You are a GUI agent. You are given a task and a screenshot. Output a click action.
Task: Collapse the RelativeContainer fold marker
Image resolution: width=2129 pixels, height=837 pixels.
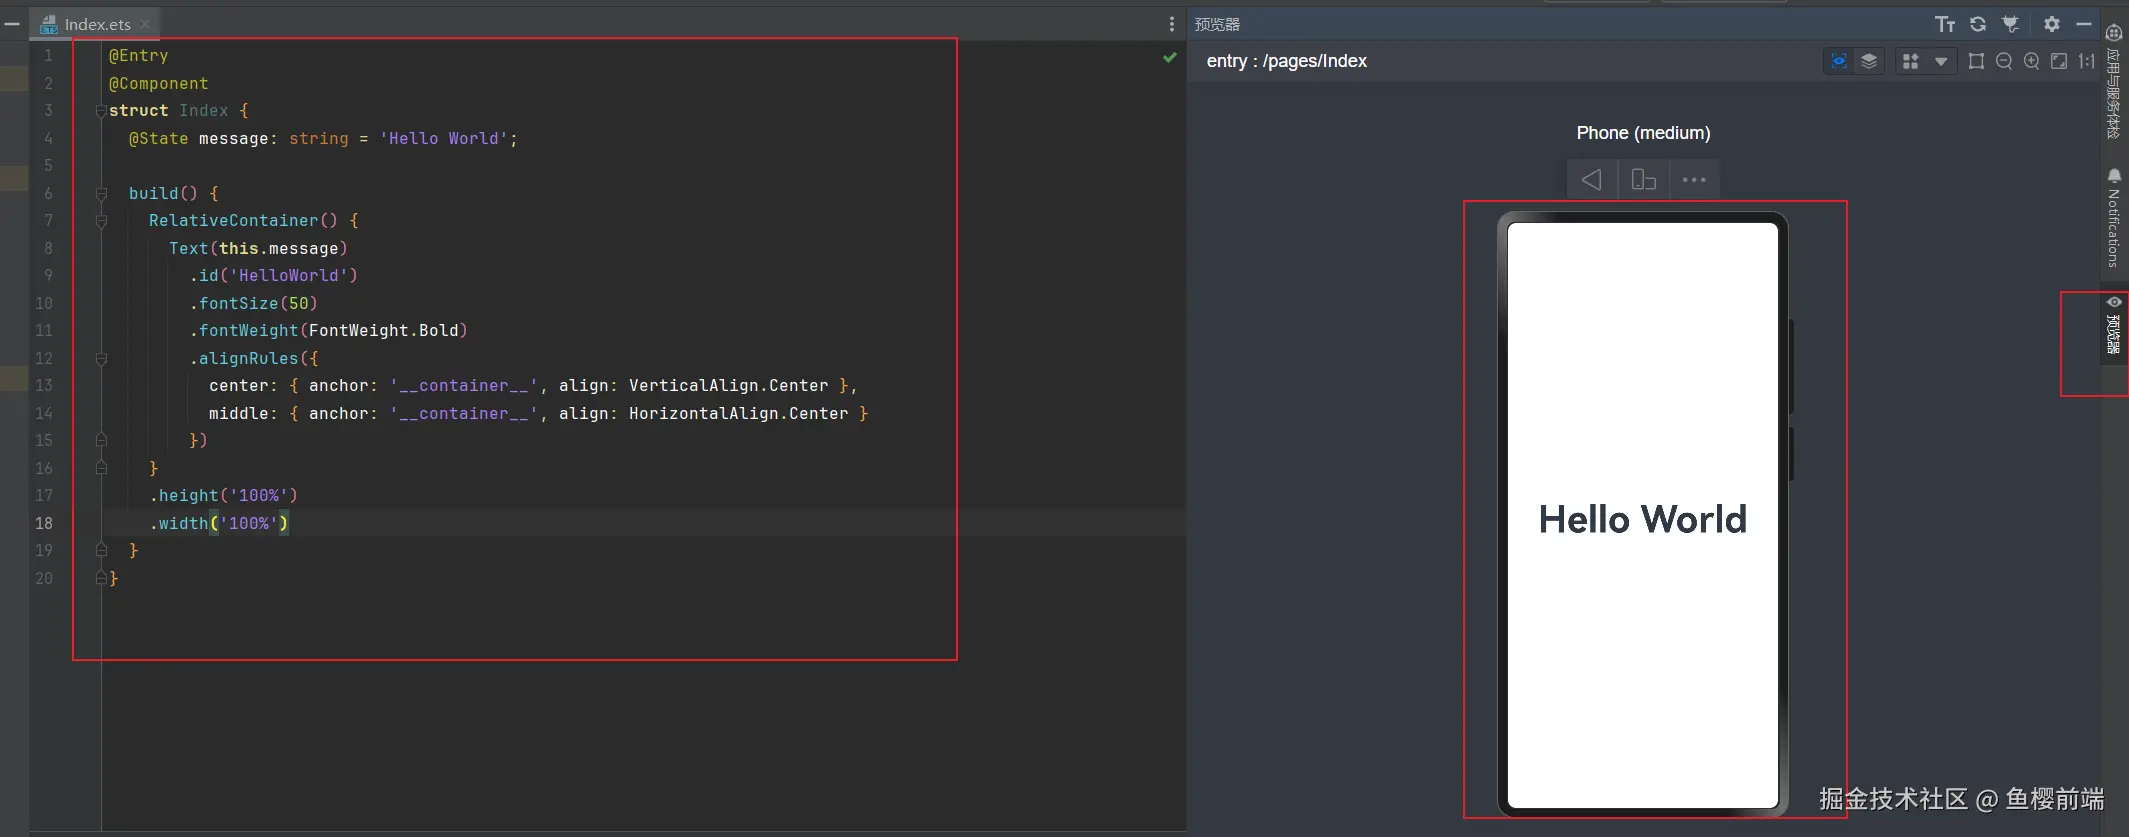[x=101, y=221]
